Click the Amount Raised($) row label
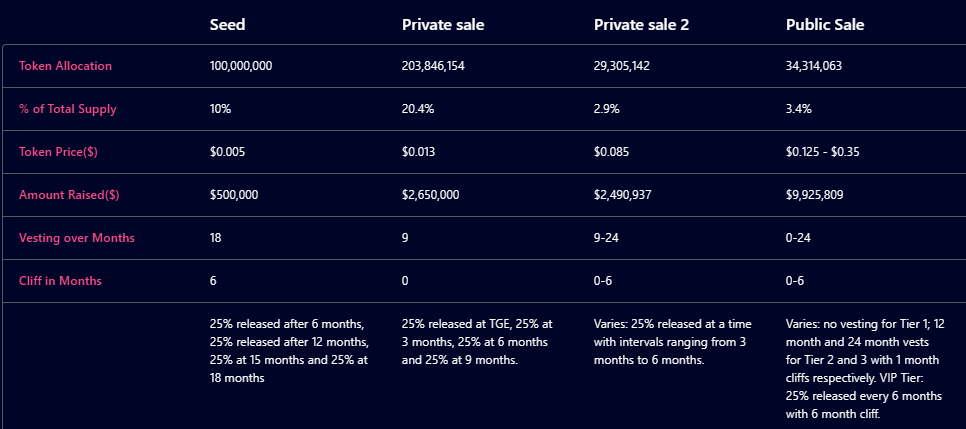 [69, 195]
